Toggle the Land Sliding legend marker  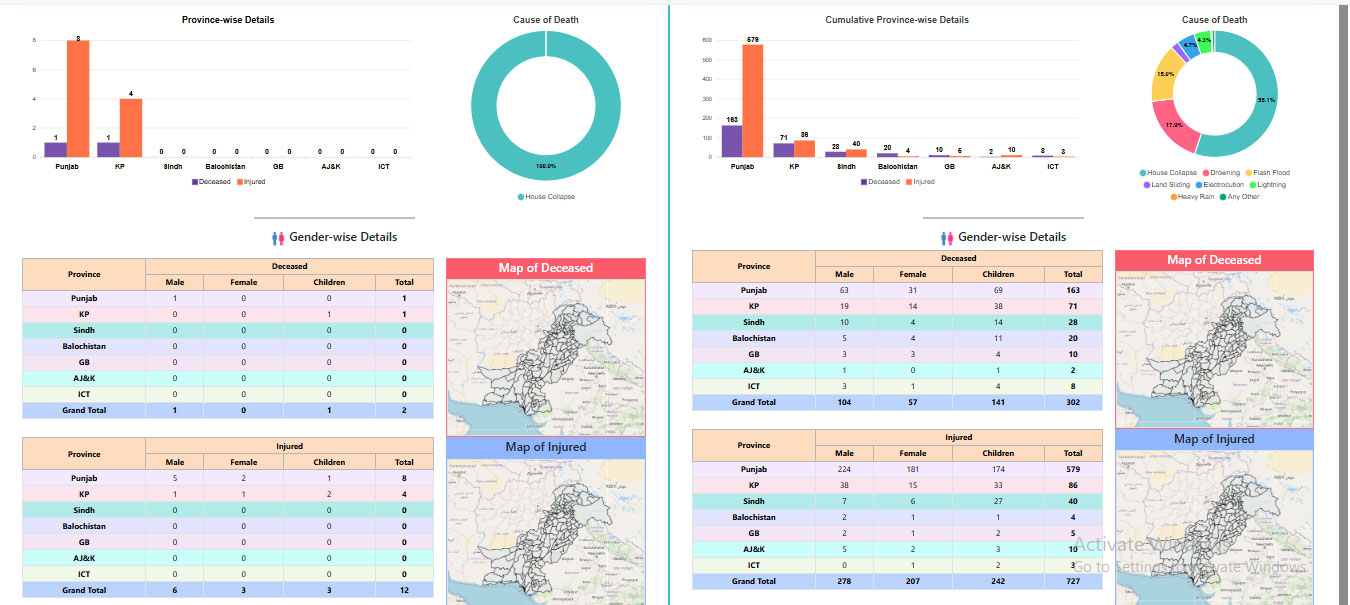[x=1146, y=185]
